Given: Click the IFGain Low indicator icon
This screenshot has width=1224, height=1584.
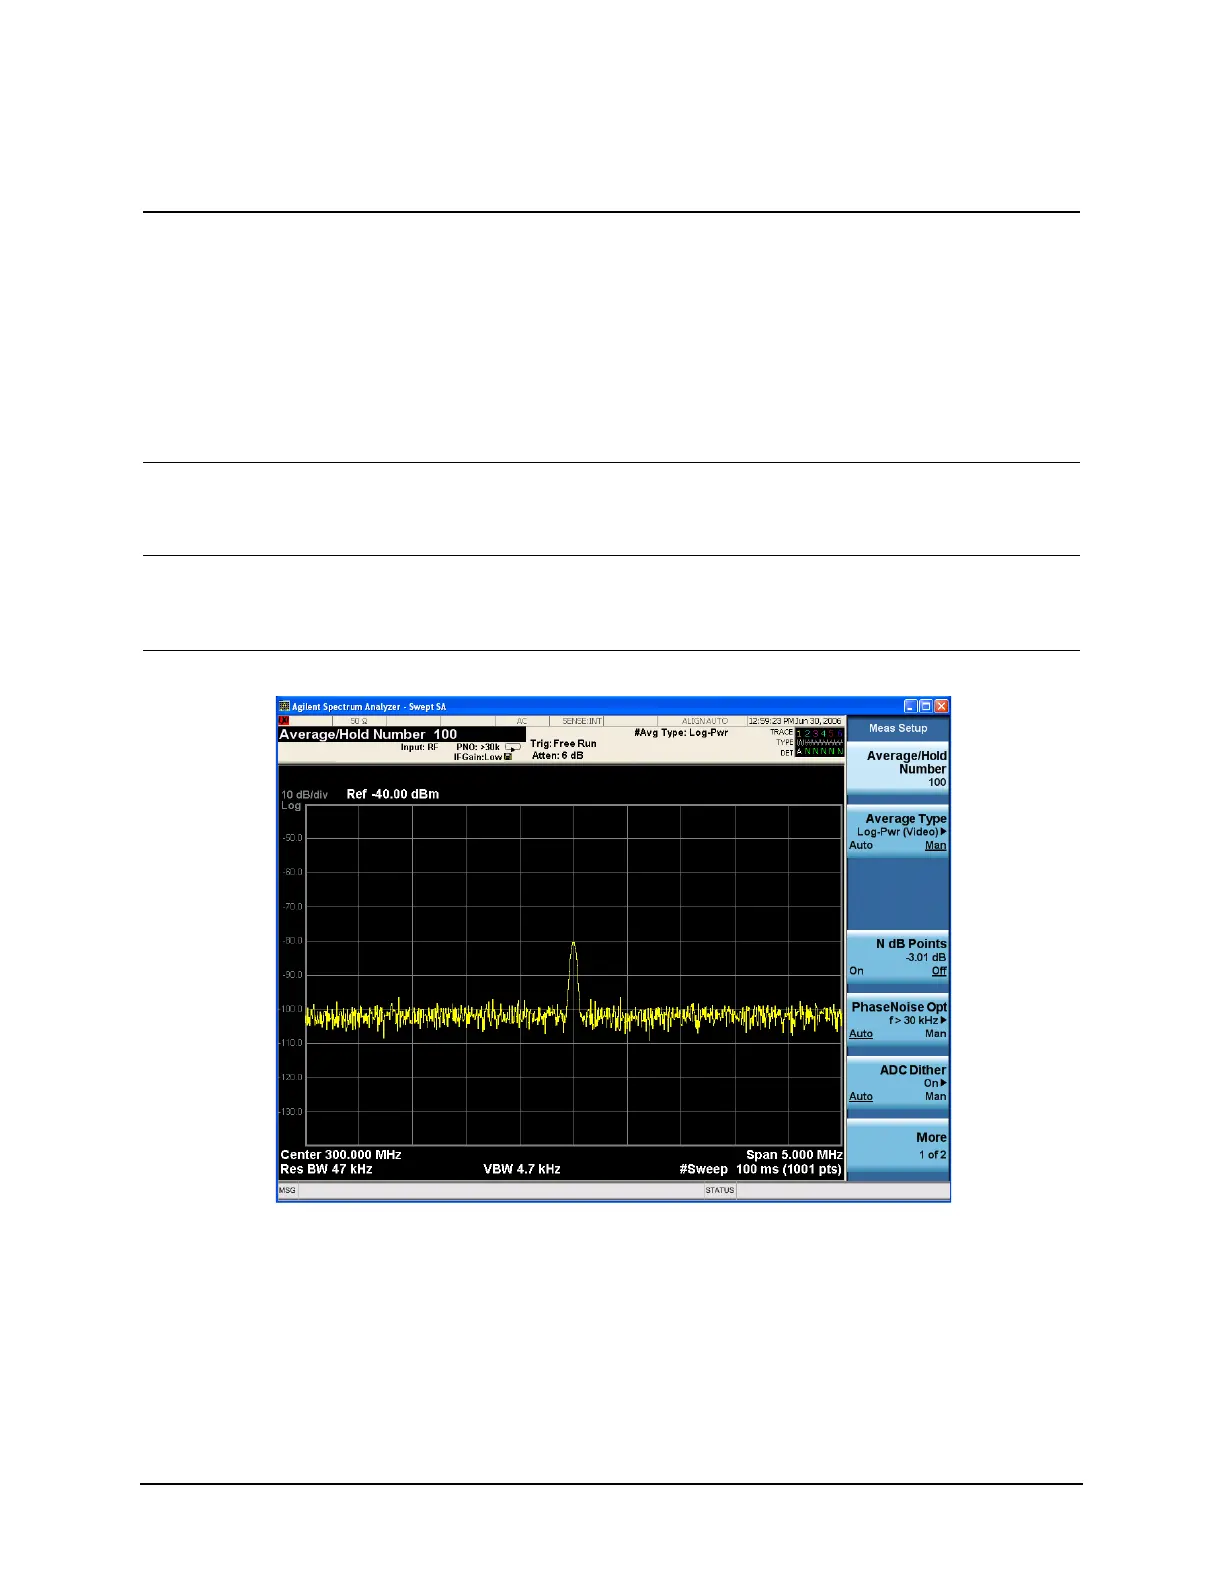Looking at the screenshot, I should (508, 757).
